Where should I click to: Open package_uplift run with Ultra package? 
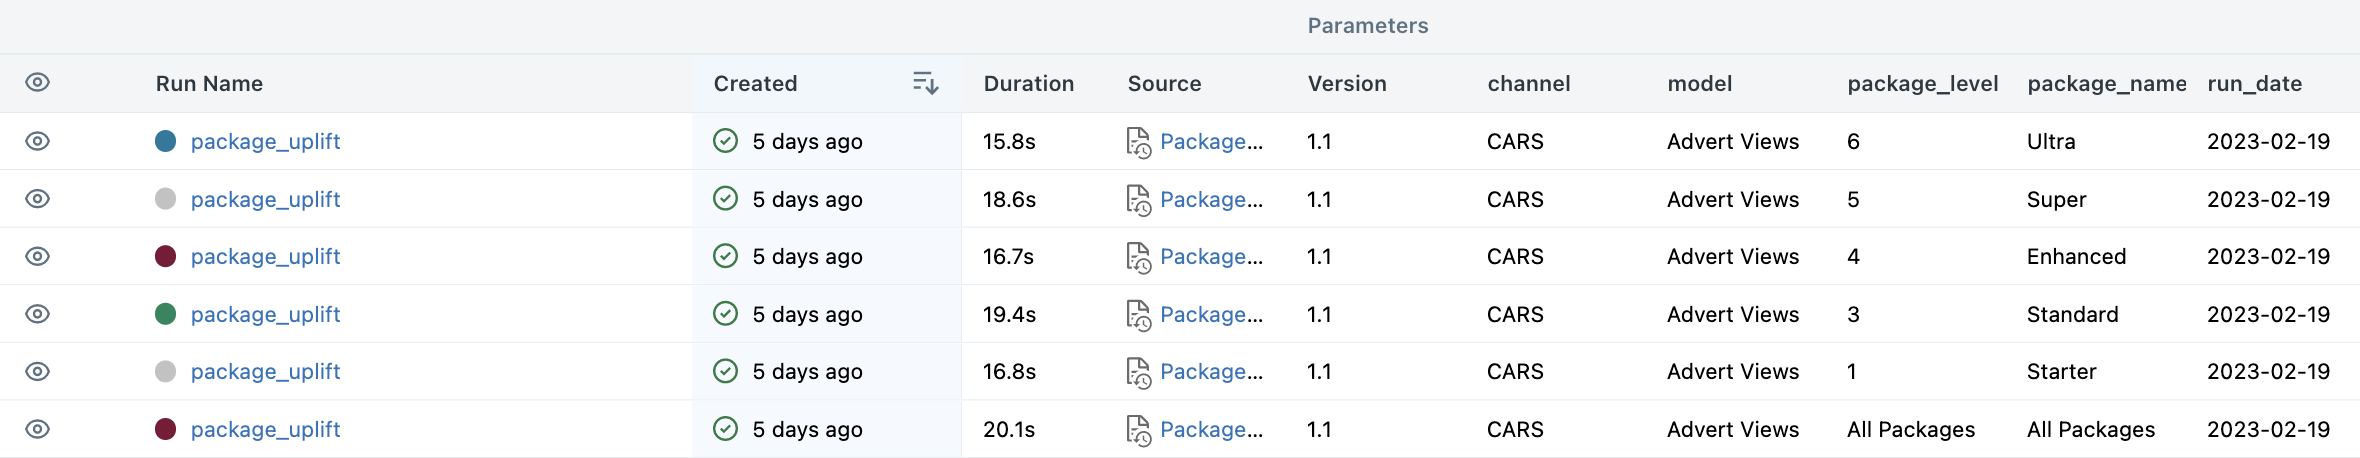click(265, 142)
